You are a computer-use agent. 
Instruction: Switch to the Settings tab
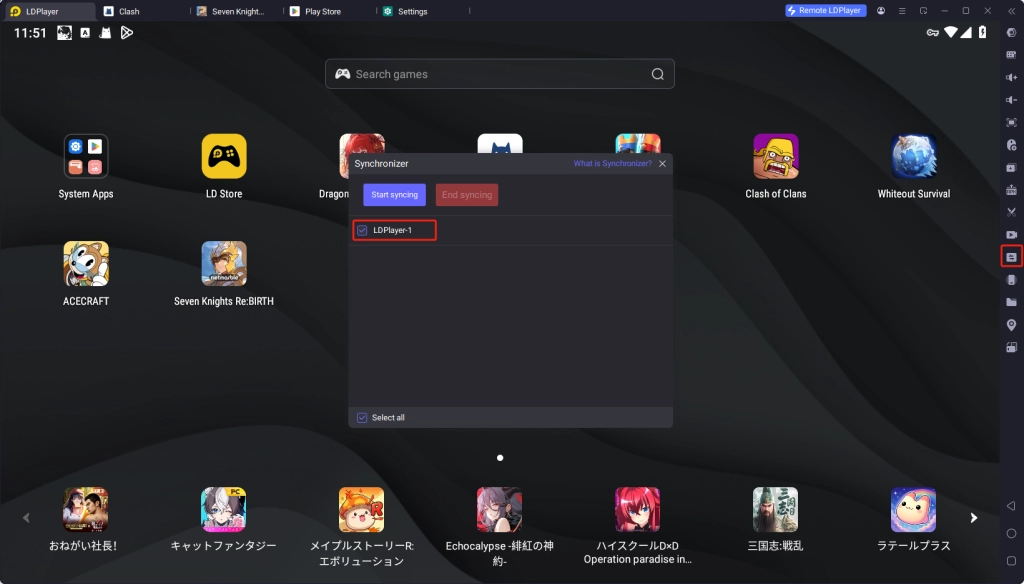(x=411, y=12)
